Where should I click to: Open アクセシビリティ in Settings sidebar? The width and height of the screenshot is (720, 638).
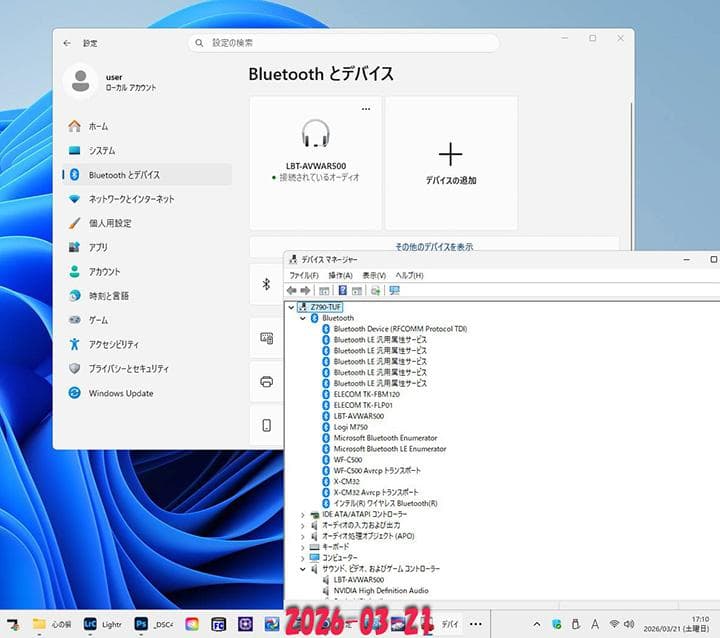click(x=146, y=344)
